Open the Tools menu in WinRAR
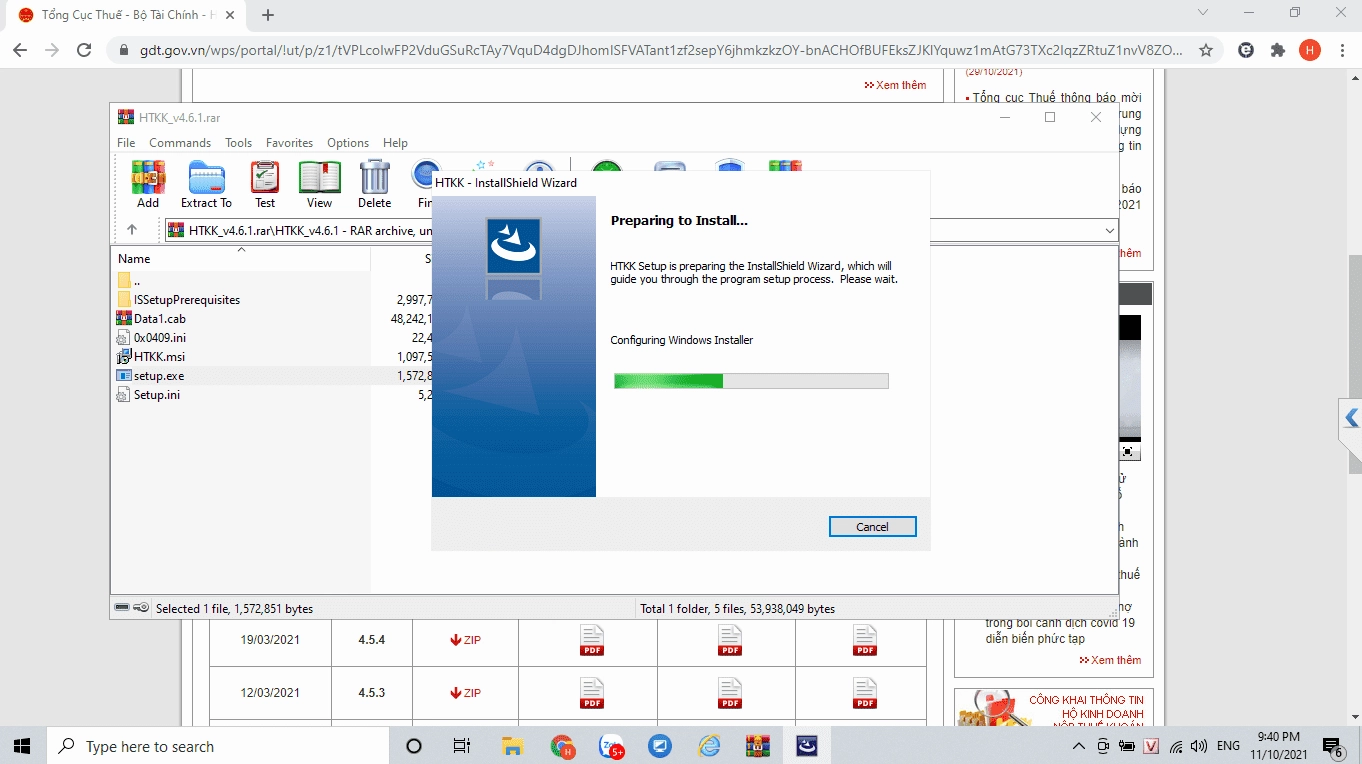 point(238,143)
